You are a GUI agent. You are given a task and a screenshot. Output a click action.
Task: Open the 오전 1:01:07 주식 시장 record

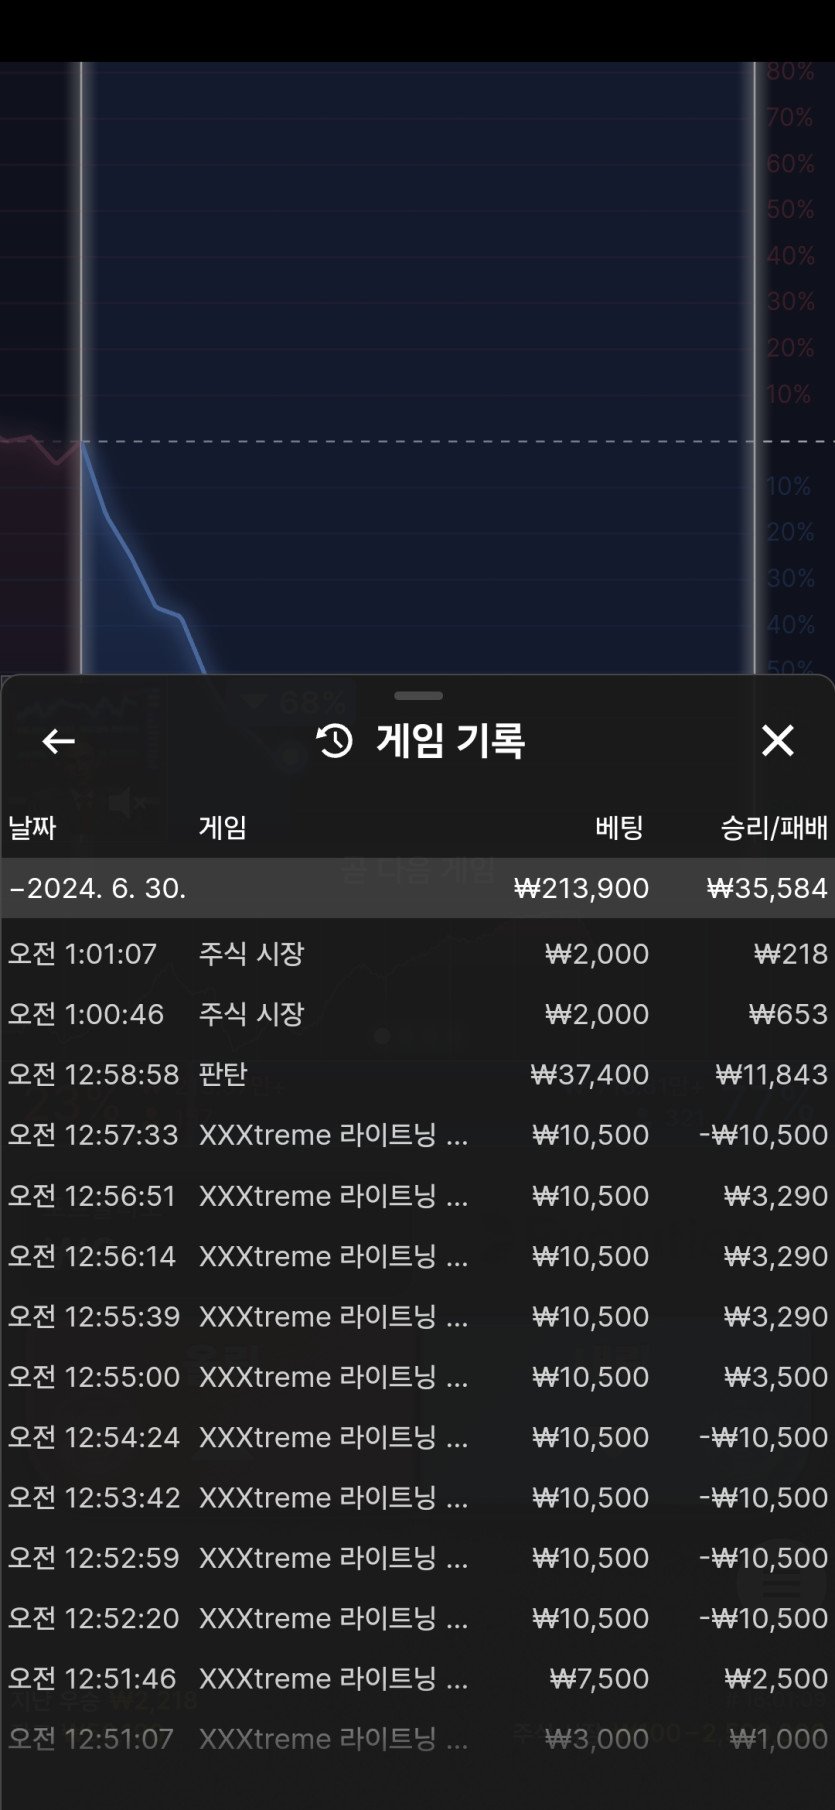(418, 954)
